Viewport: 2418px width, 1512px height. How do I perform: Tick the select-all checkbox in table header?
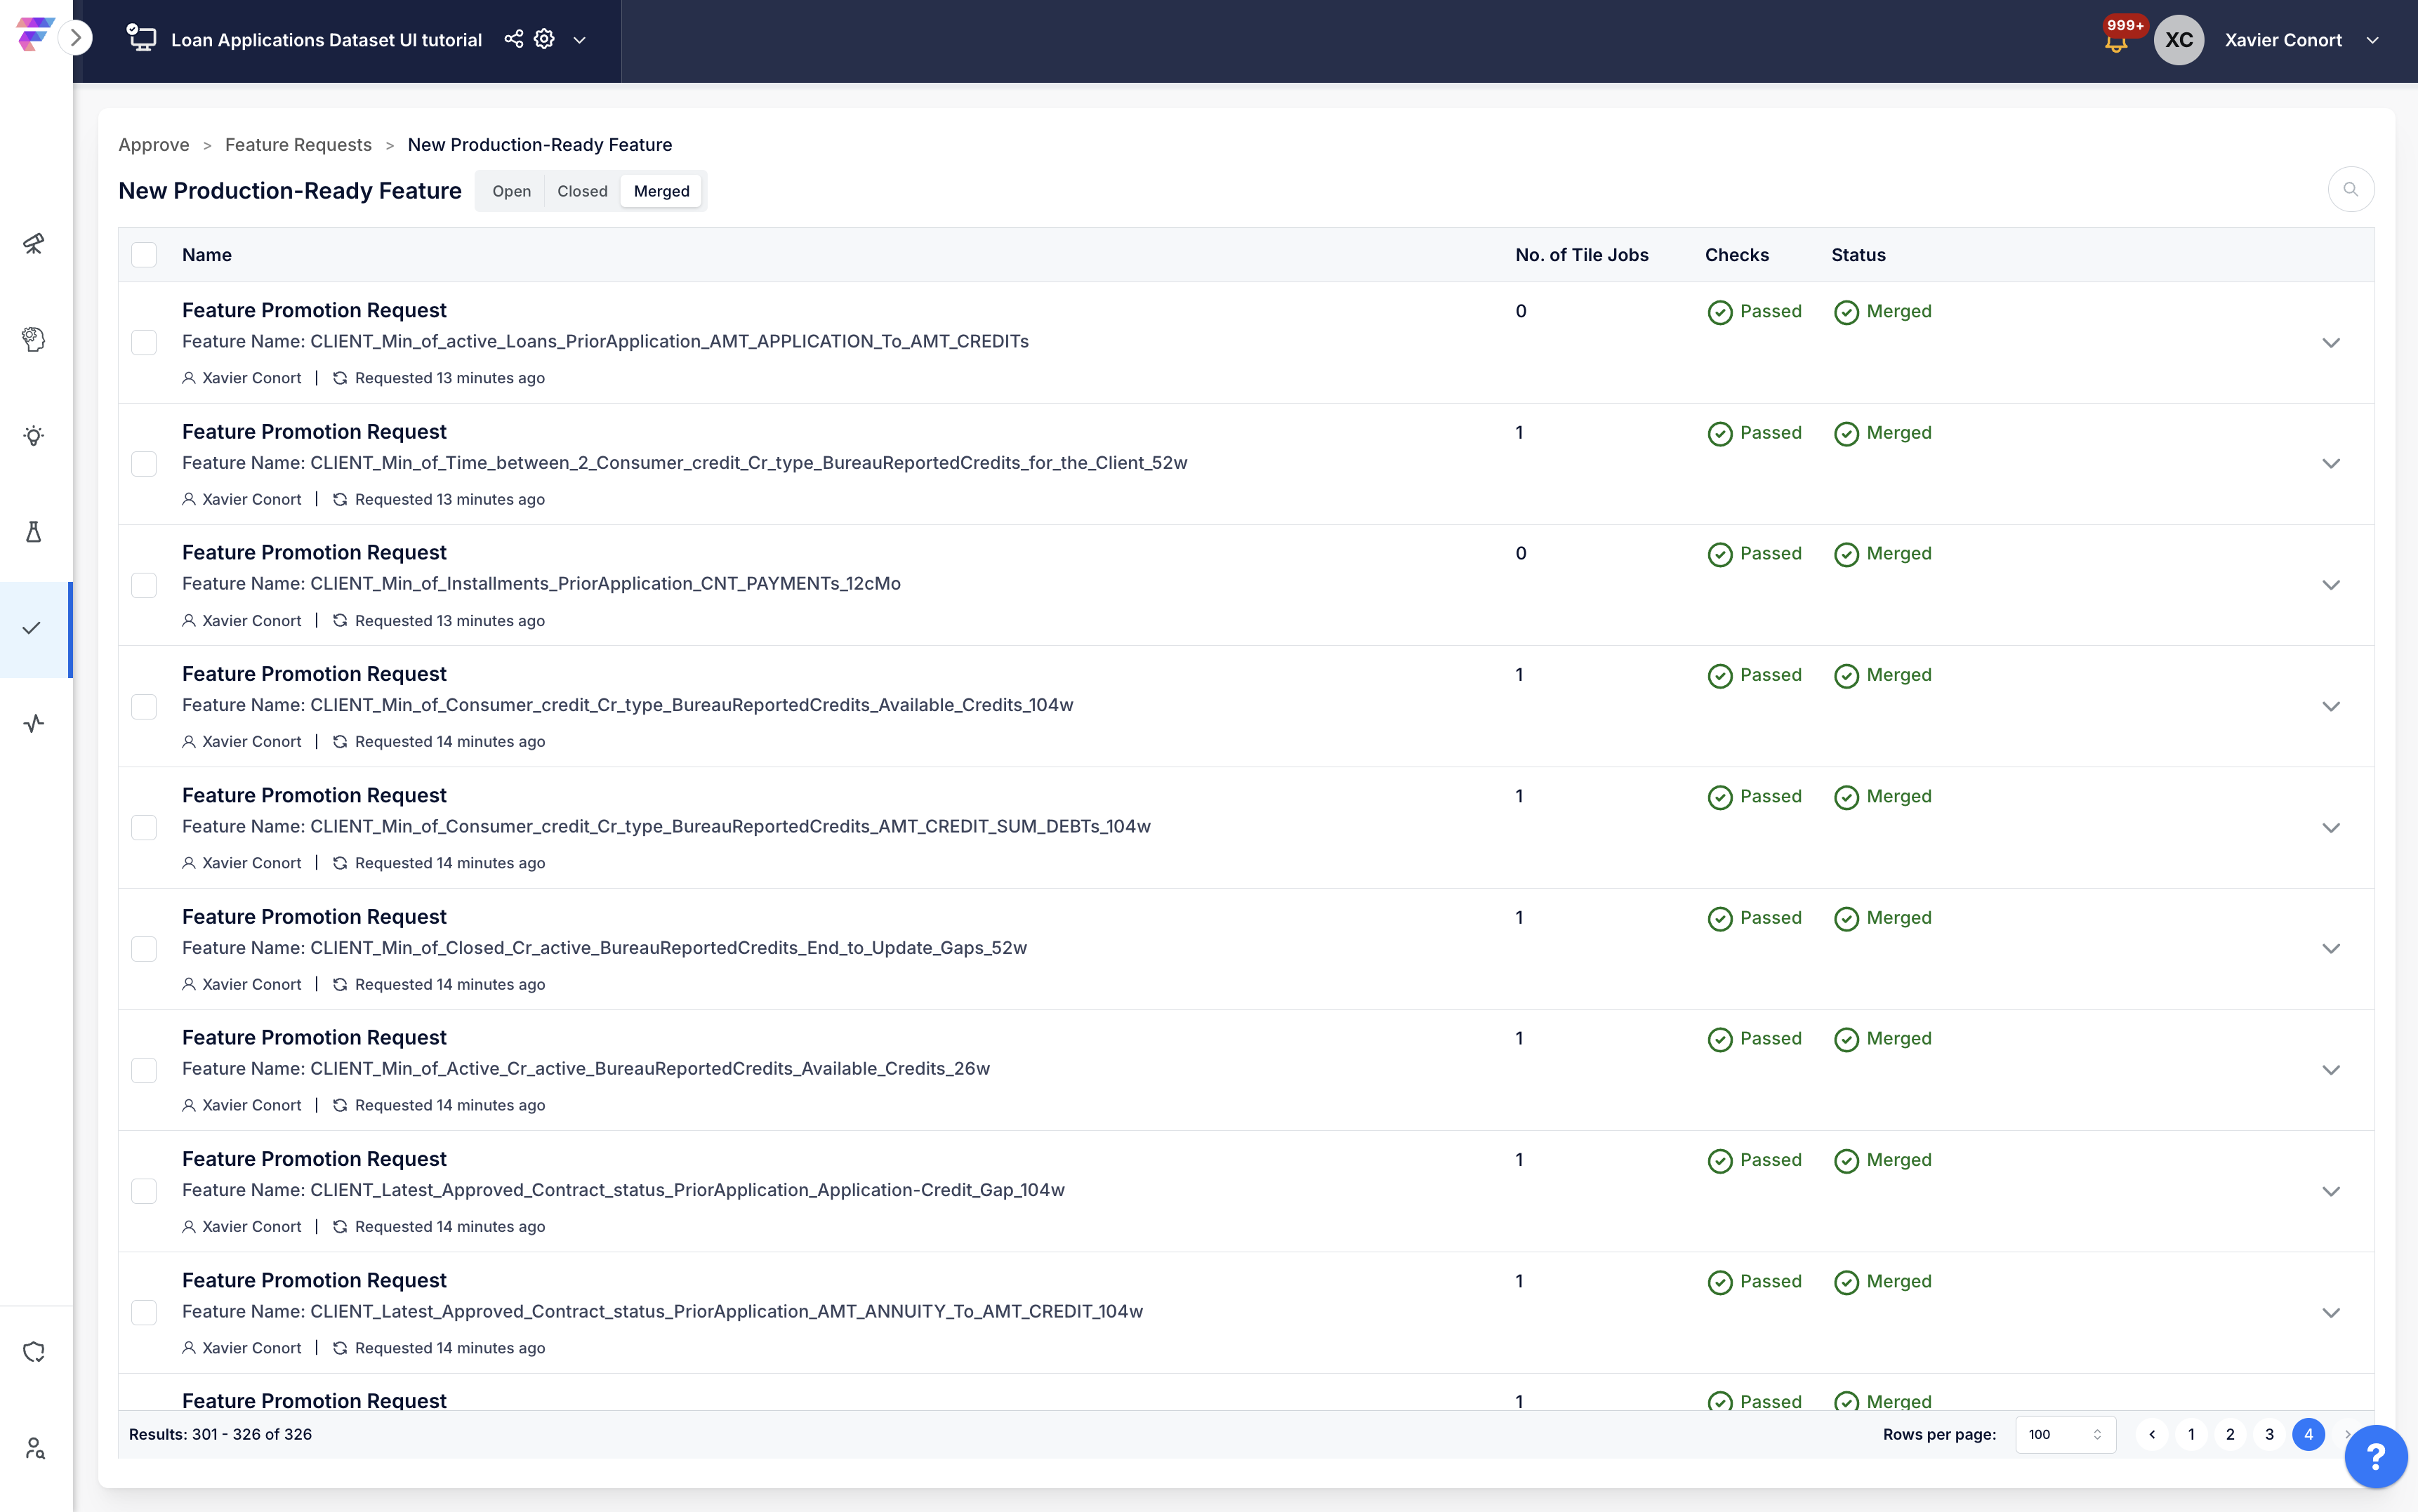pos(144,255)
